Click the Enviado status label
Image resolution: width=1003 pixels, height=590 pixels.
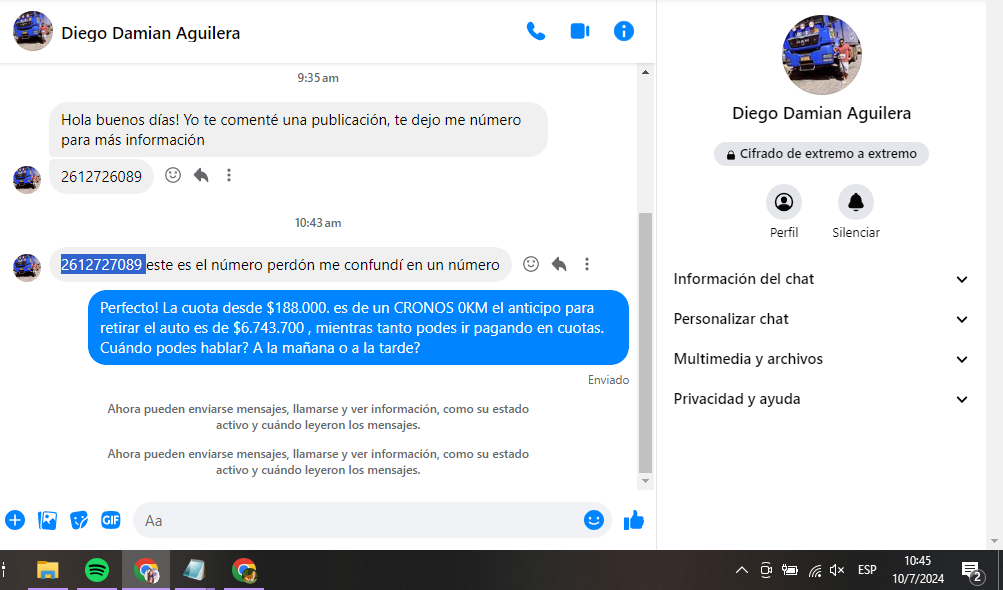coord(608,380)
